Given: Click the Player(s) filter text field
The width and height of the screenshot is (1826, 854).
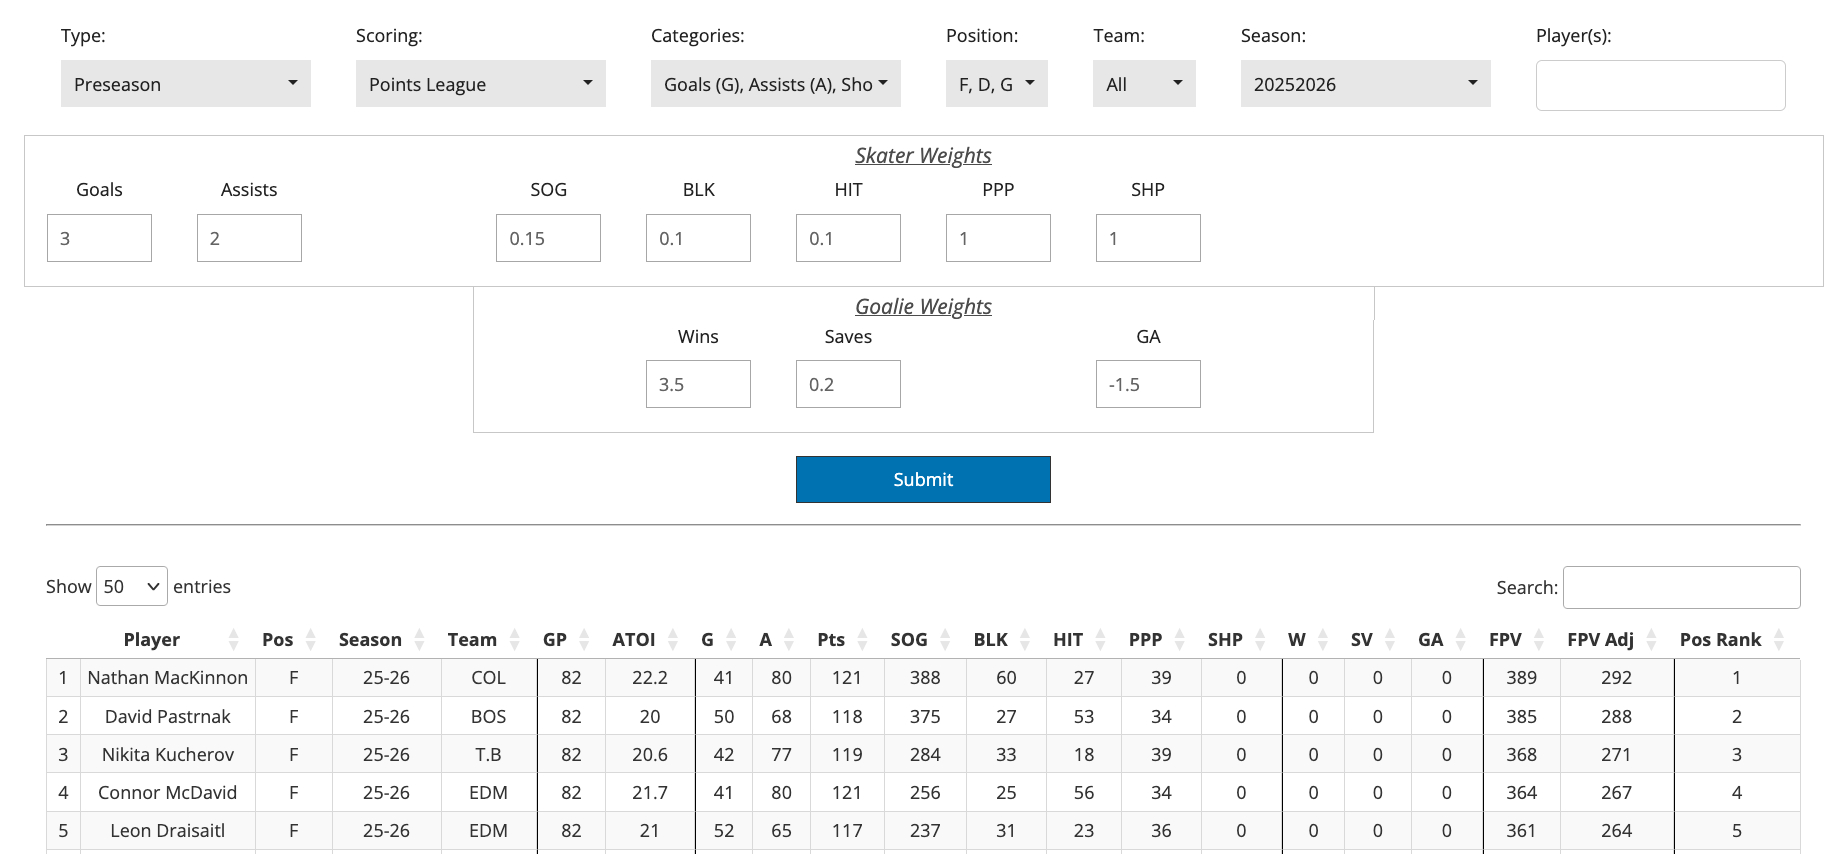Looking at the screenshot, I should pyautogui.click(x=1660, y=85).
